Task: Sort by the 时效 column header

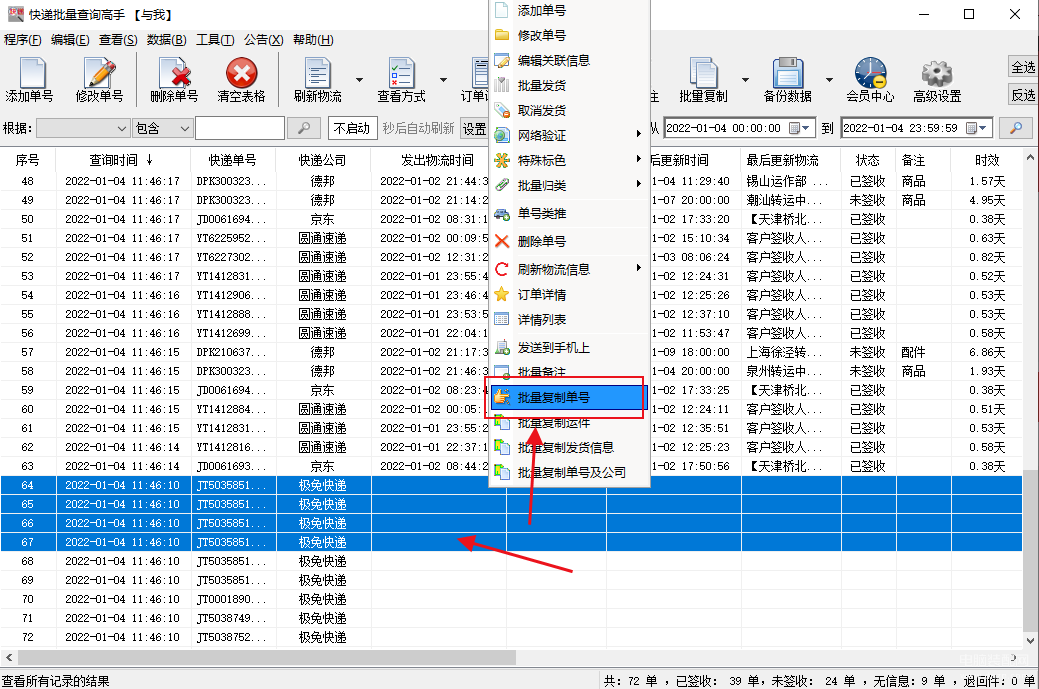Action: pos(987,160)
